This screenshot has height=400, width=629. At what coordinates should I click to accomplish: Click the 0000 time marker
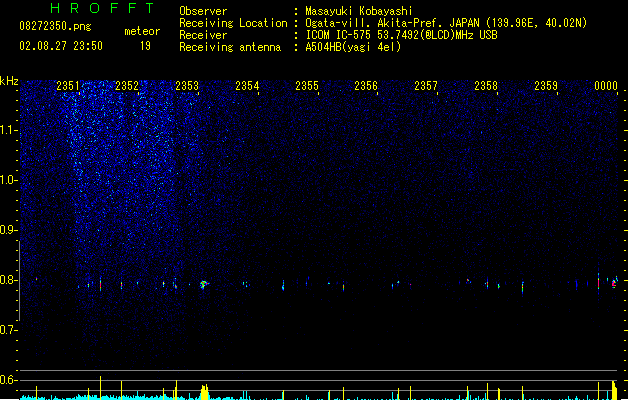coord(606,85)
